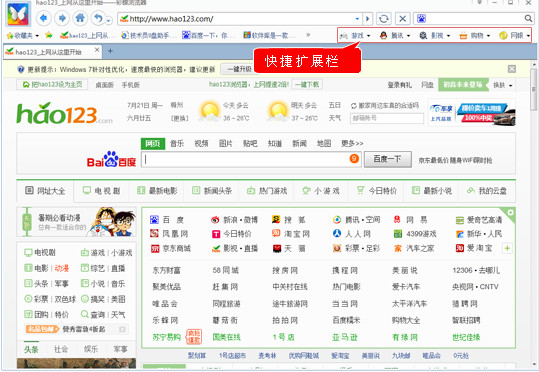
Task: Open 淘宝网 site link
Action: (x=291, y=234)
